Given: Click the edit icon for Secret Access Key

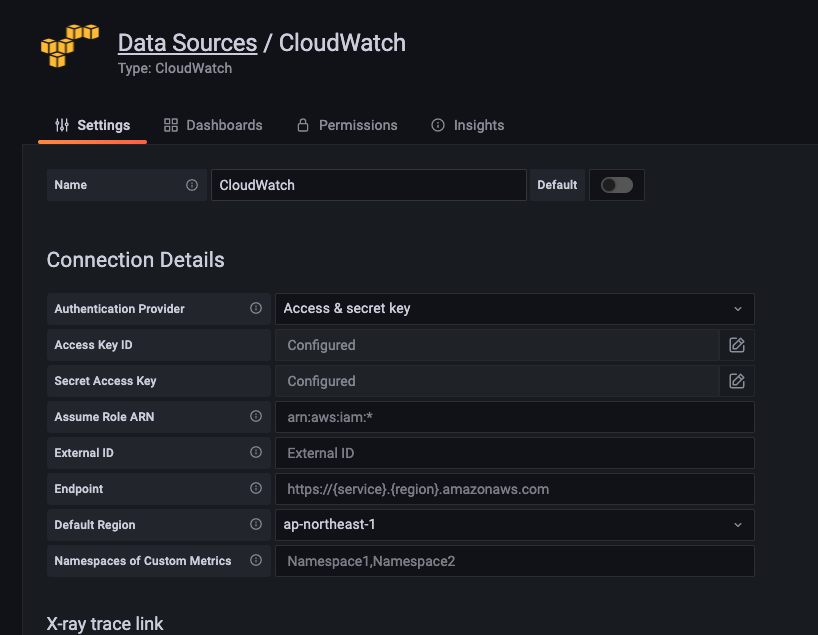Looking at the screenshot, I should click(x=737, y=381).
